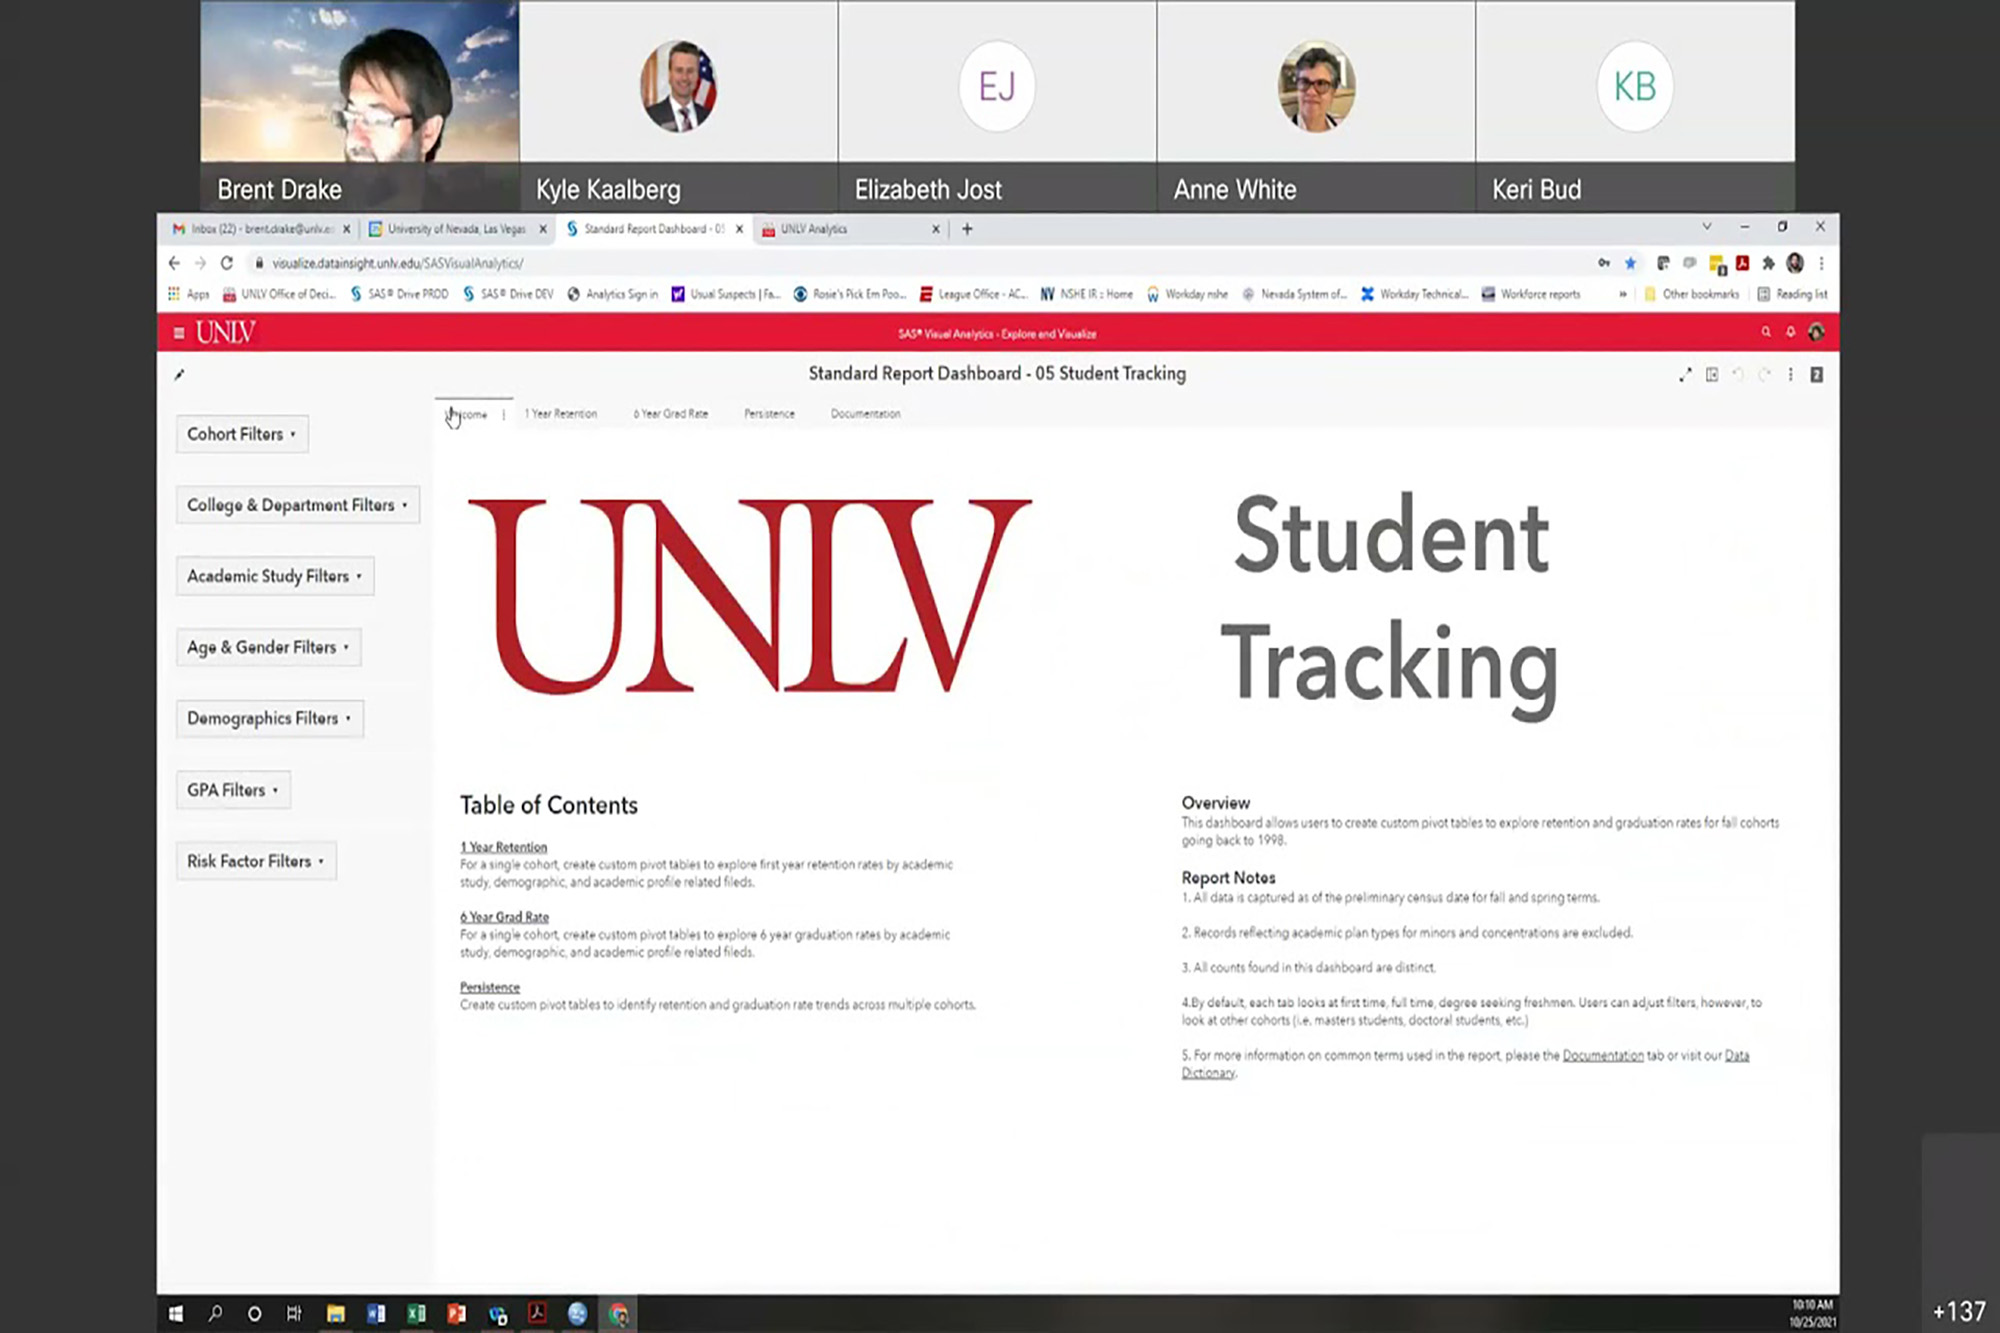Open the report's three-dot more options menu

point(1790,375)
